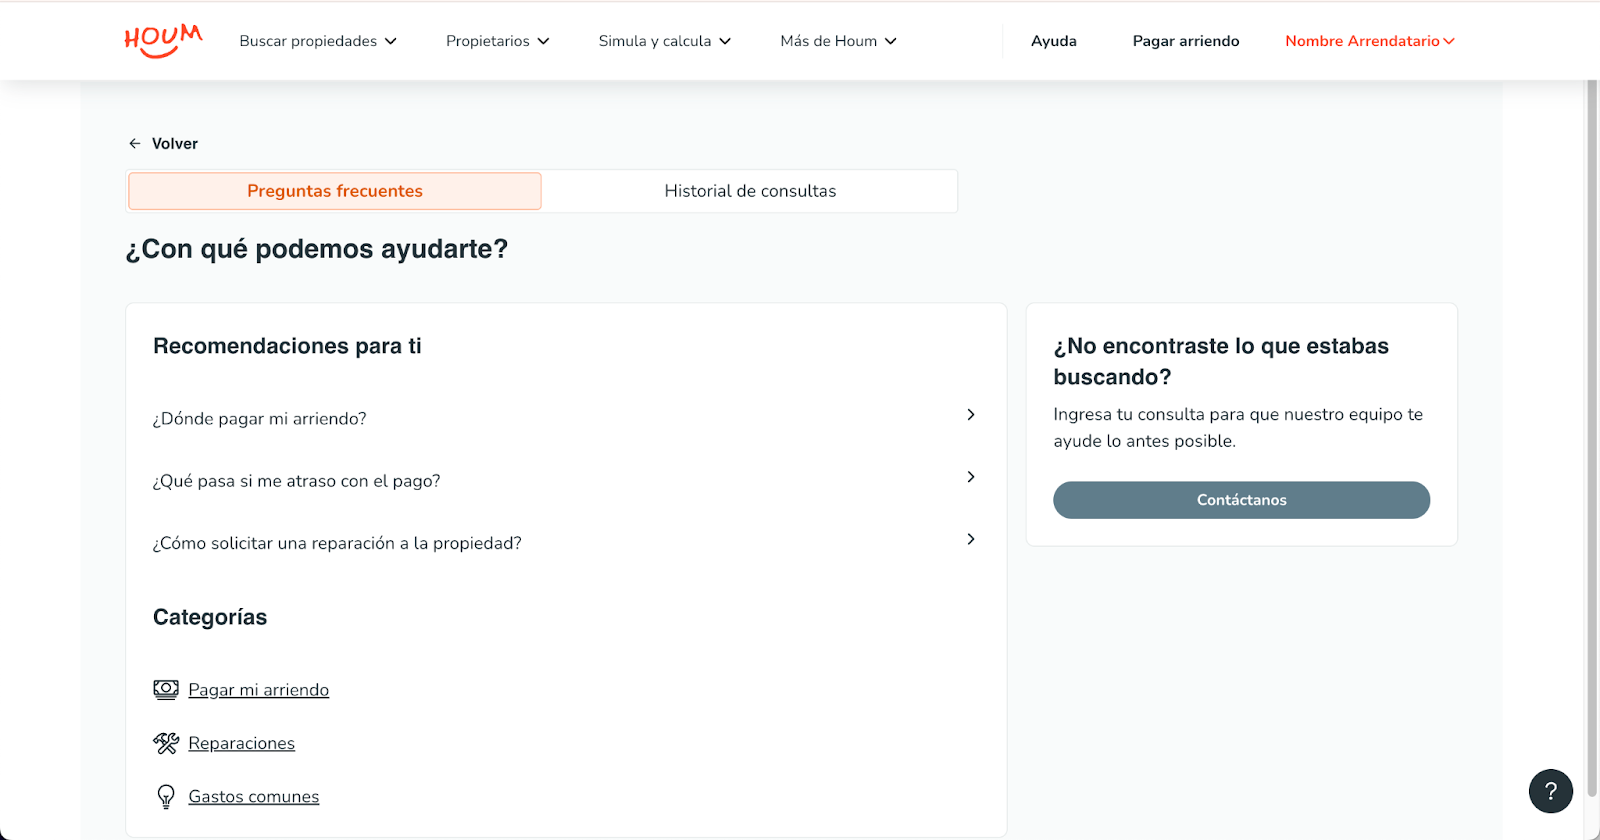Open the Simula y calcula dropdown

[665, 41]
